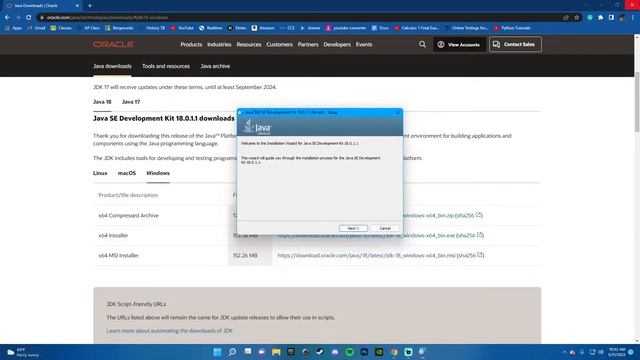This screenshot has height=360, width=640.
Task: Click the Contact Sales button
Action: [515, 44]
